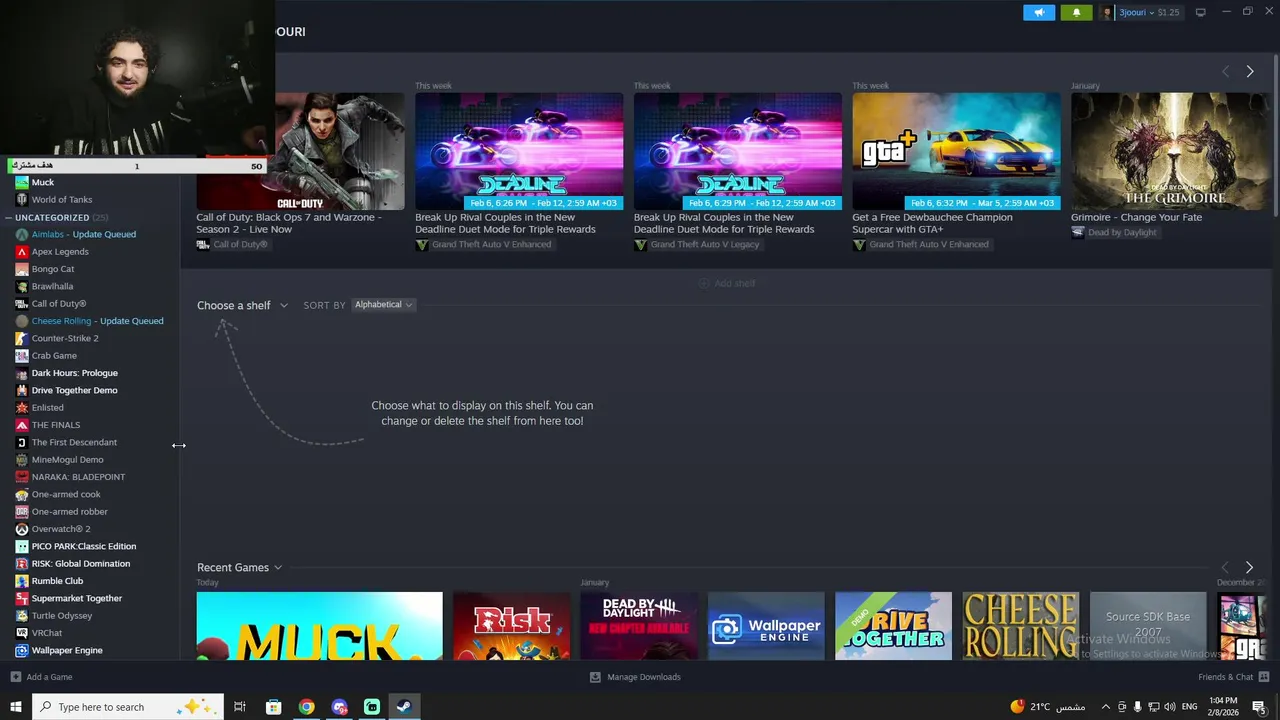
Task: Open Call of Duty Season 2 news thumbnail
Action: point(301,151)
